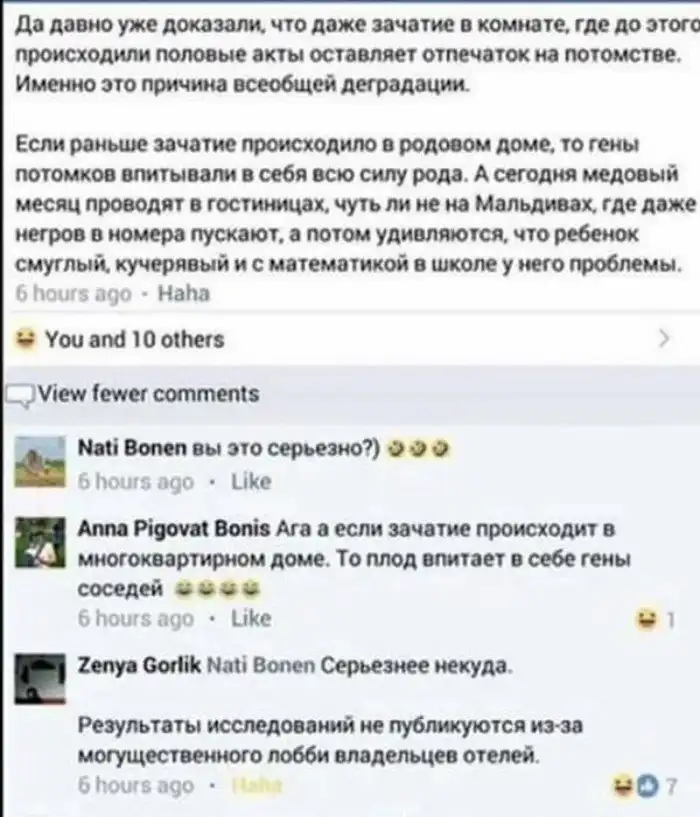The image size is (700, 817).
Task: Like Nati Bonen's comment
Action: pos(251,481)
